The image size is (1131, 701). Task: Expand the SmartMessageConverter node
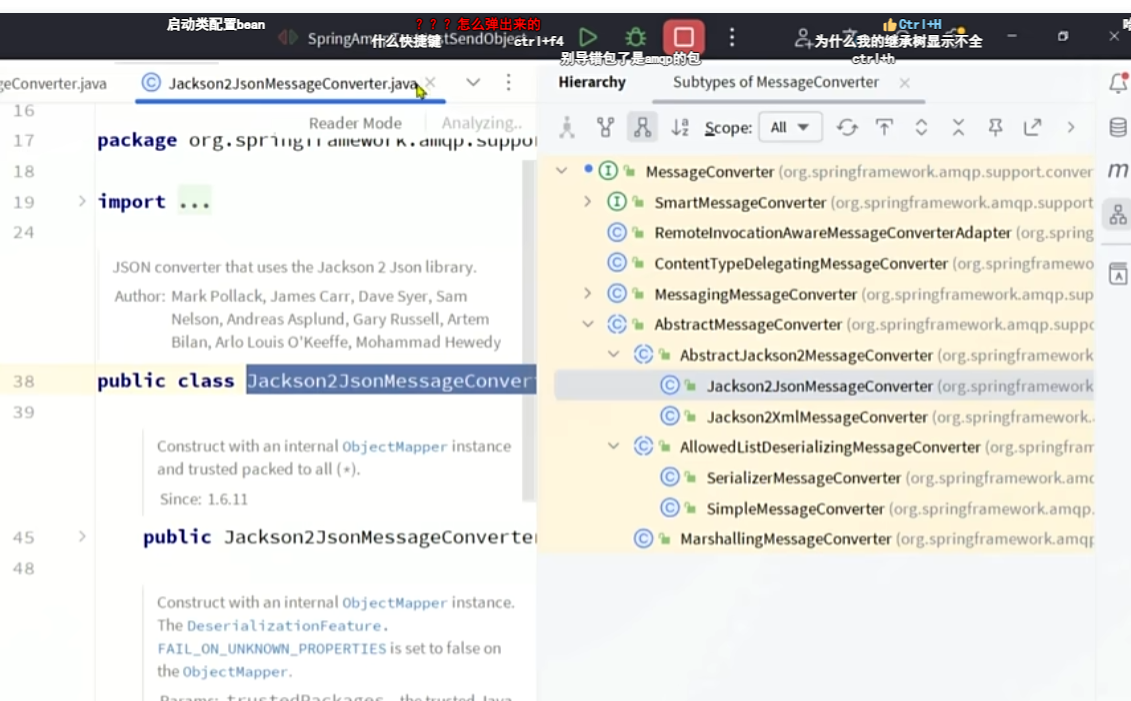pyautogui.click(x=587, y=202)
